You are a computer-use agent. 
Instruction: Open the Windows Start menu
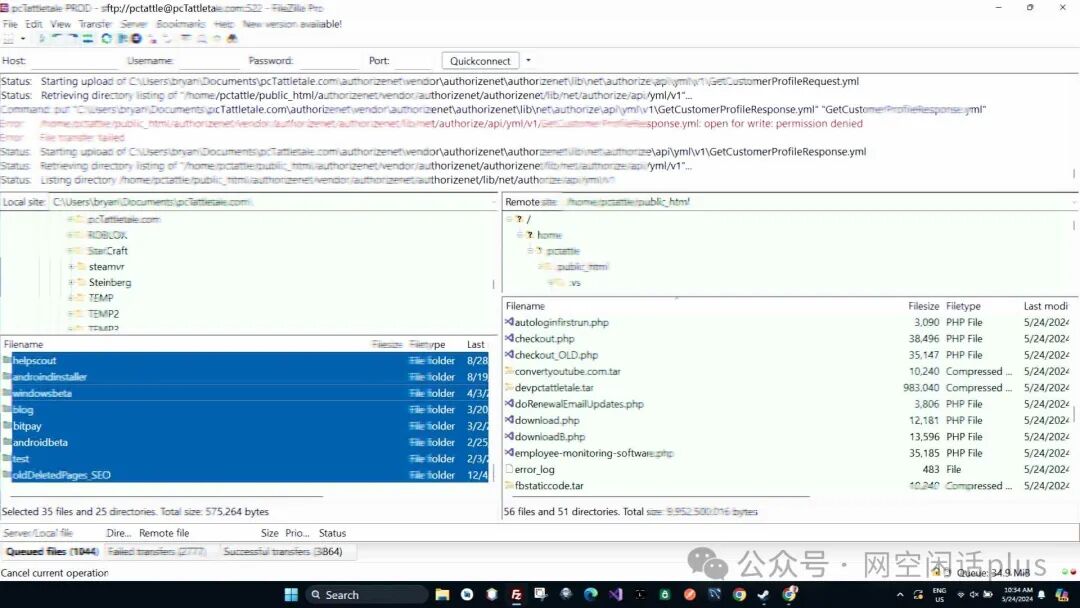click(291, 594)
